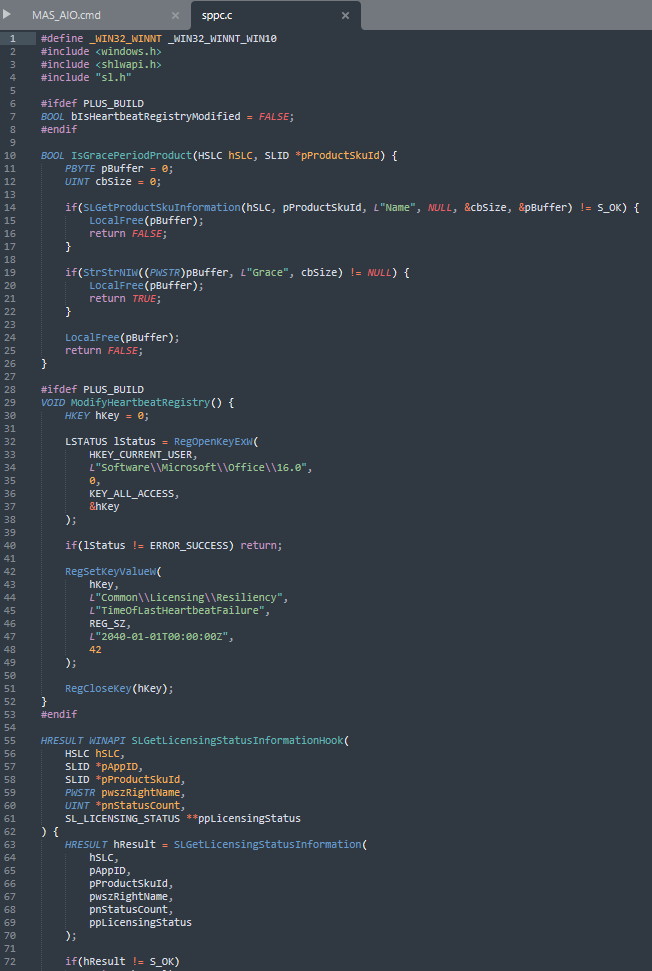Click the <shlwapi.h> include

pos(128,64)
